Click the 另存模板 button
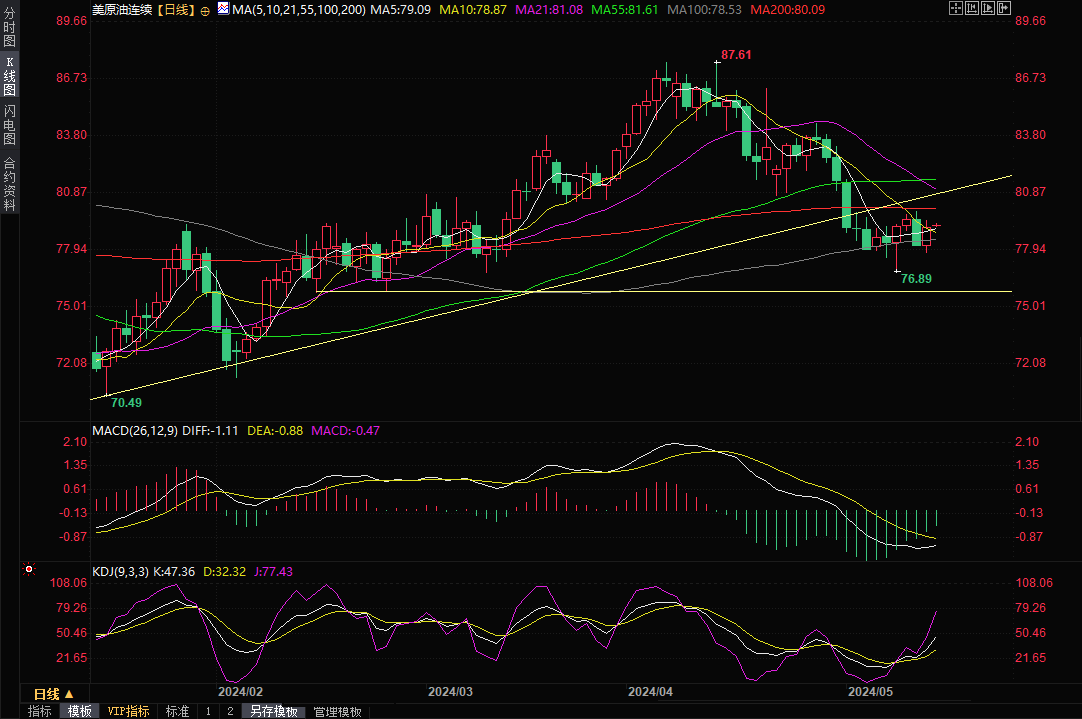The width and height of the screenshot is (1082, 719). pos(274,711)
